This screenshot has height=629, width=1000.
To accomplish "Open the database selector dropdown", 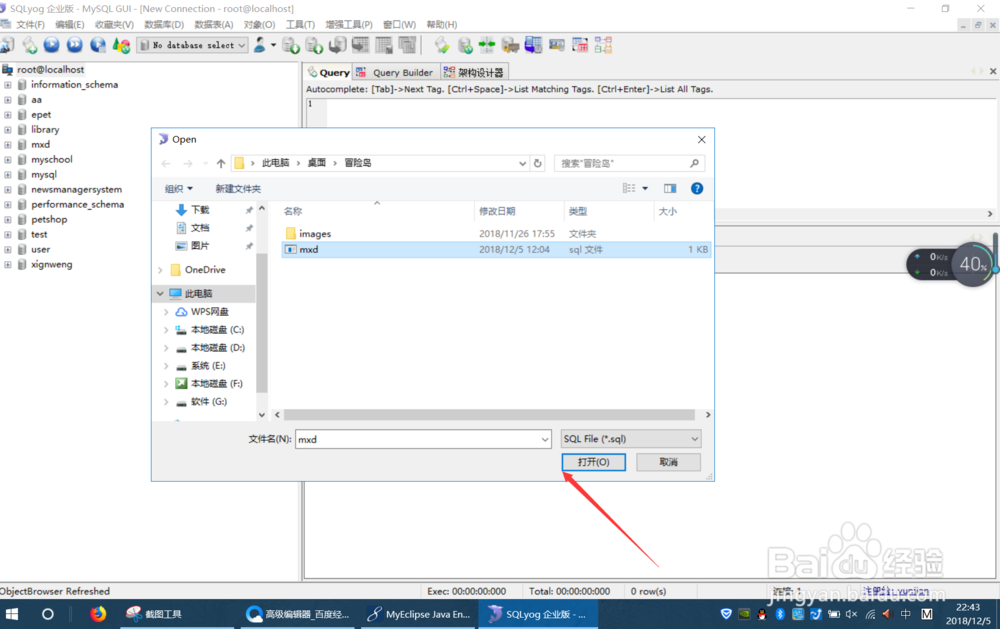I will (x=192, y=44).
